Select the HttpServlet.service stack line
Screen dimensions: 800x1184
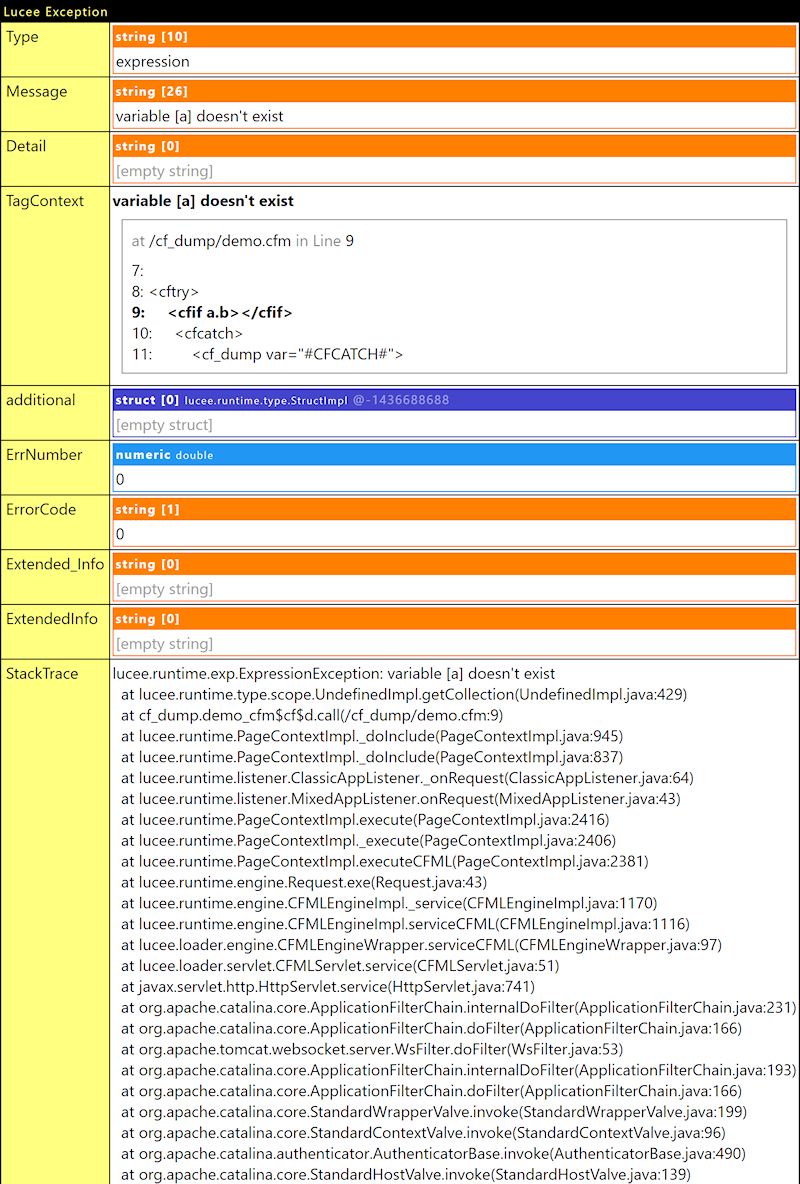click(328, 987)
